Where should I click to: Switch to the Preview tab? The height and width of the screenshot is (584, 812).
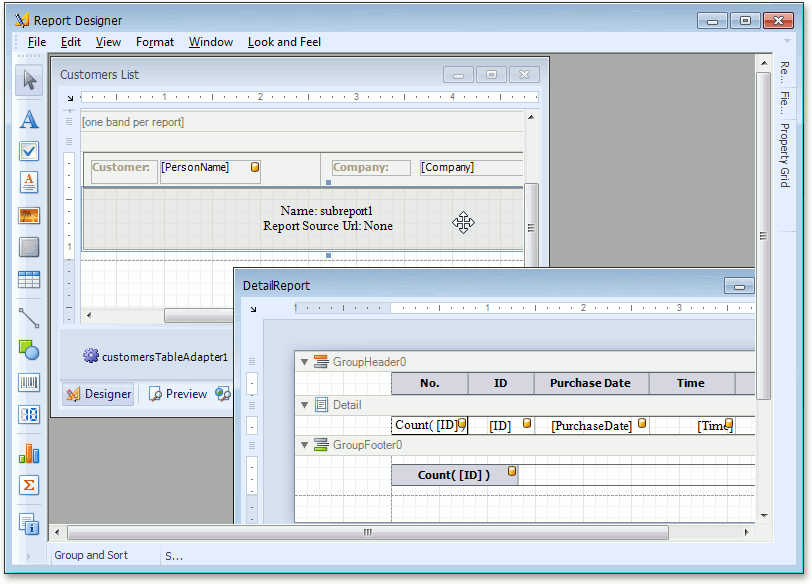(x=178, y=394)
